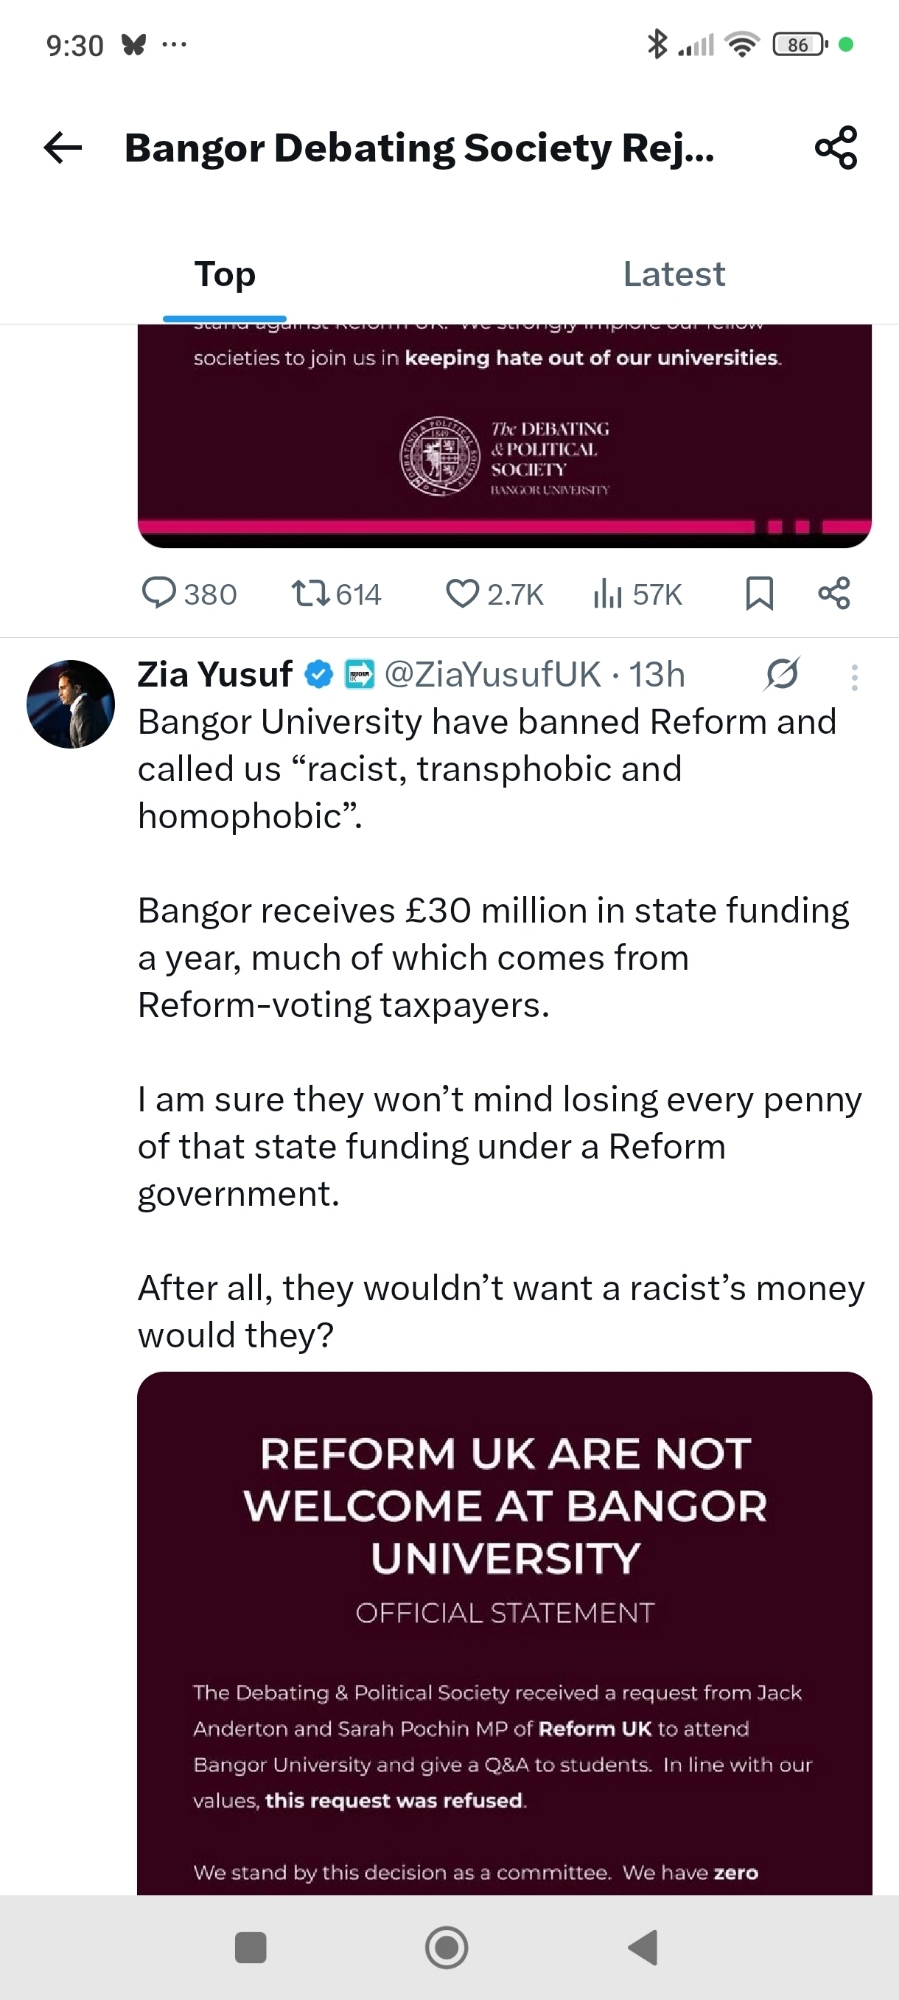Tap the blue verified badge
The image size is (899, 2000).
click(x=318, y=675)
